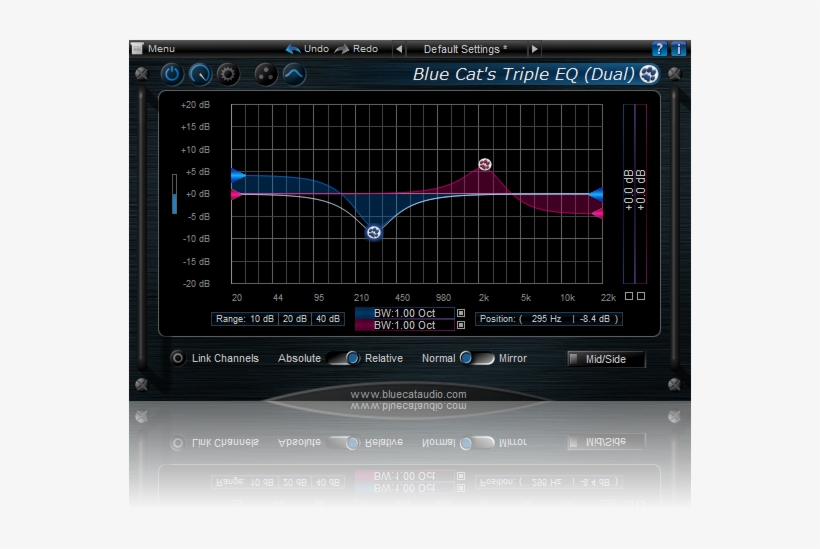Click the pink low shelf arrow handle
Viewport: 820px width, 549px height.
(236, 195)
